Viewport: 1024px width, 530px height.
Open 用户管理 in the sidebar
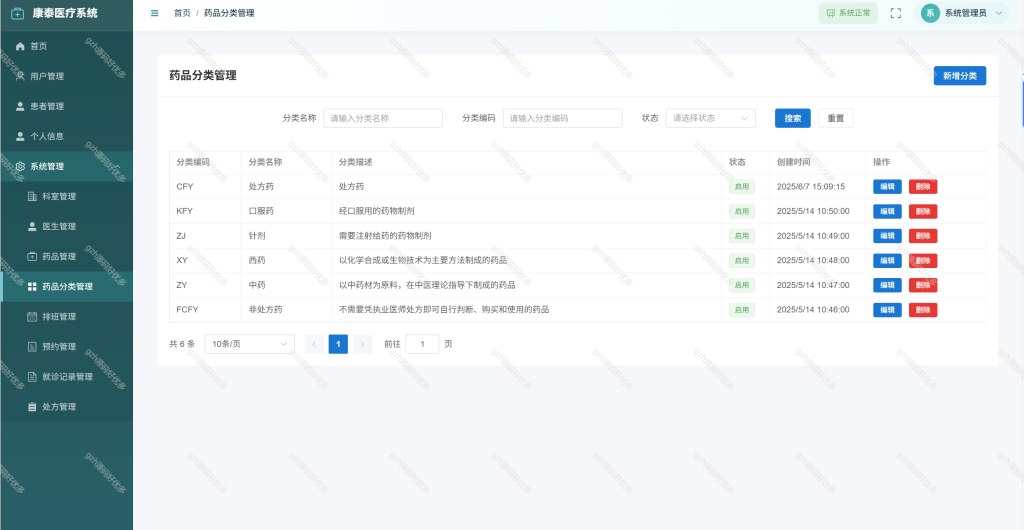point(67,76)
